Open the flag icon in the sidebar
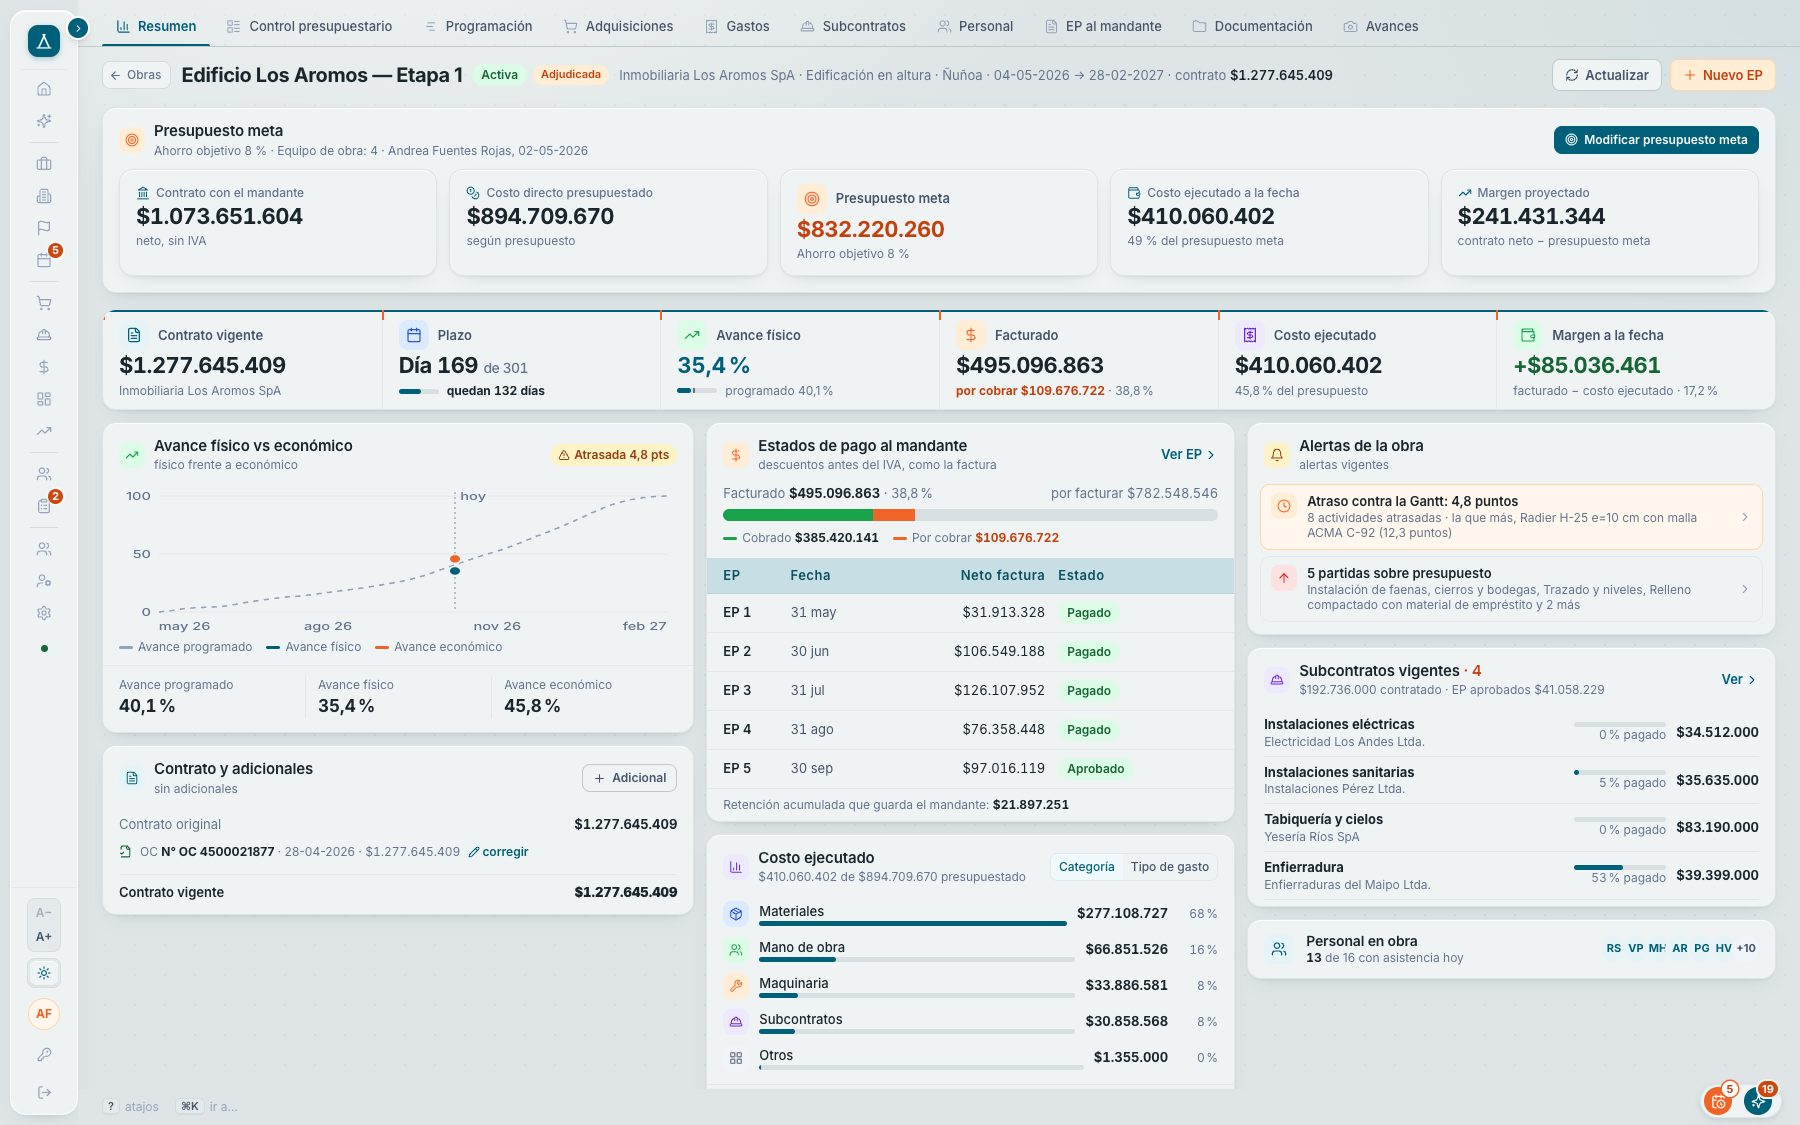This screenshot has height=1125, width=1800. coord(44,228)
